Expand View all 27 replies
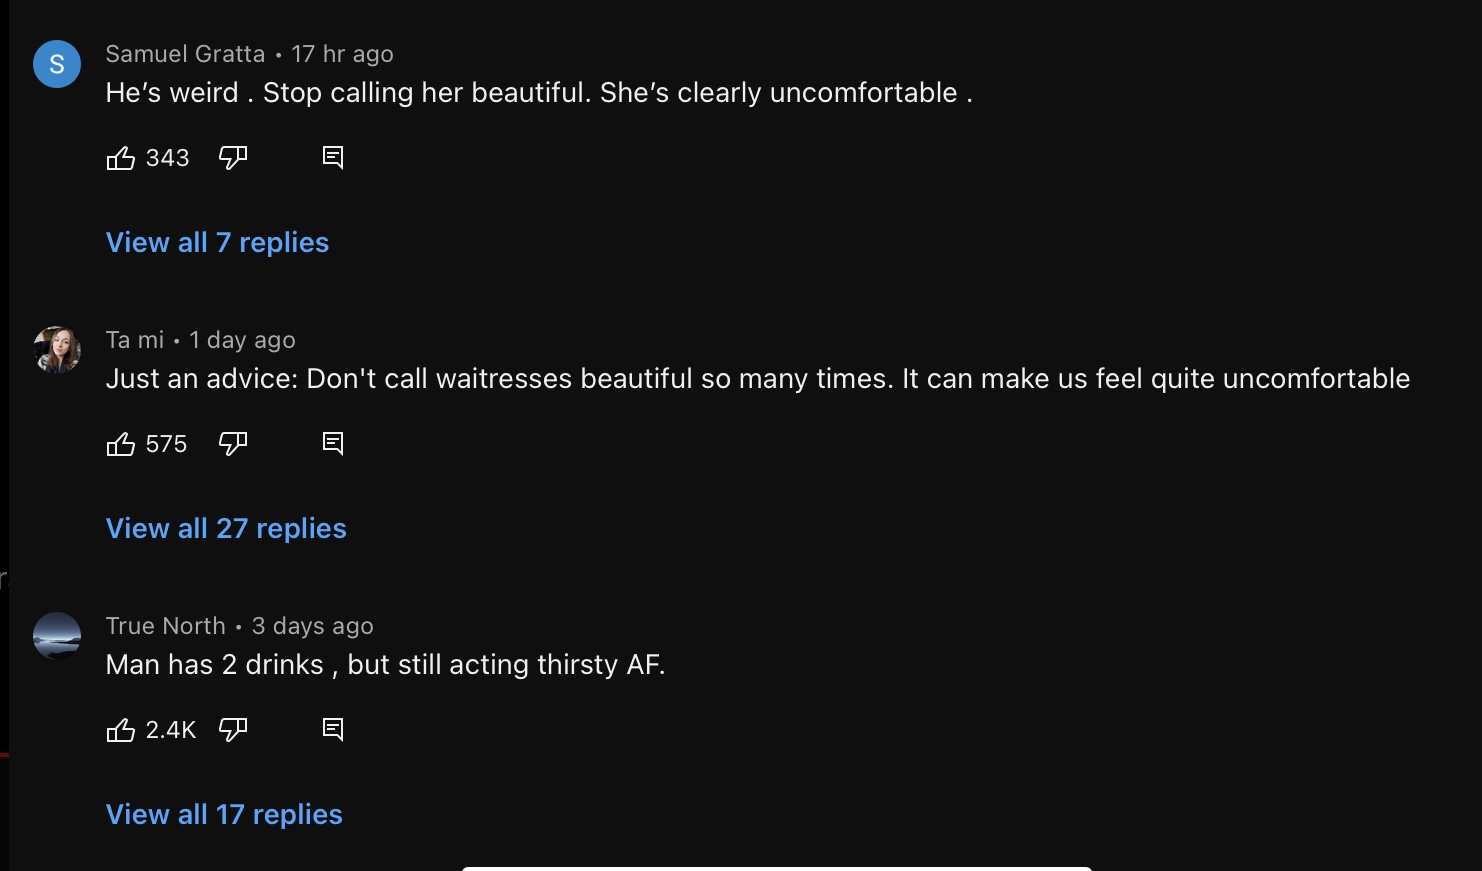Viewport: 1482px width, 871px height. 226,528
